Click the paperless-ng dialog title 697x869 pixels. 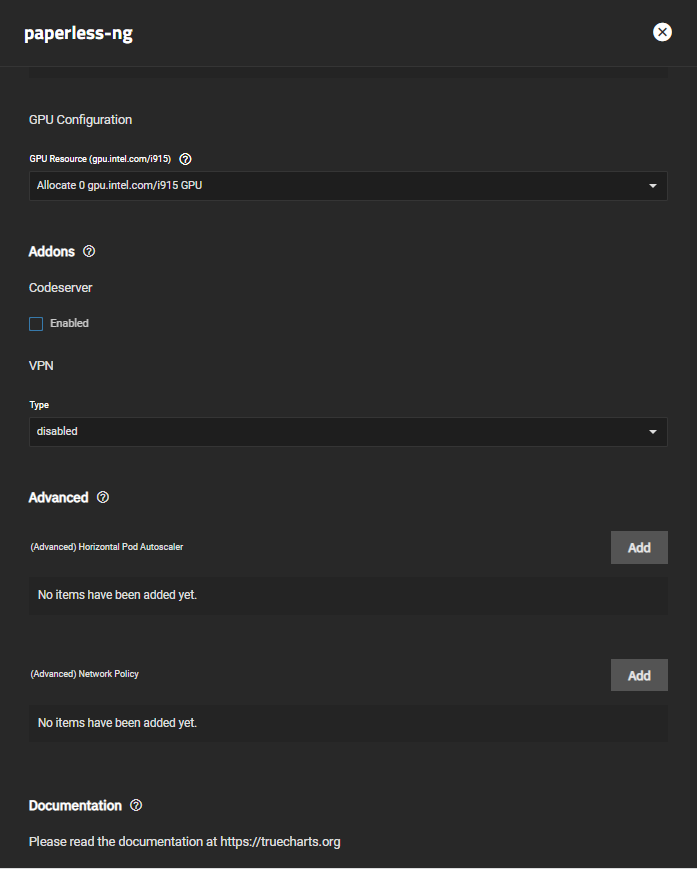pos(78,33)
